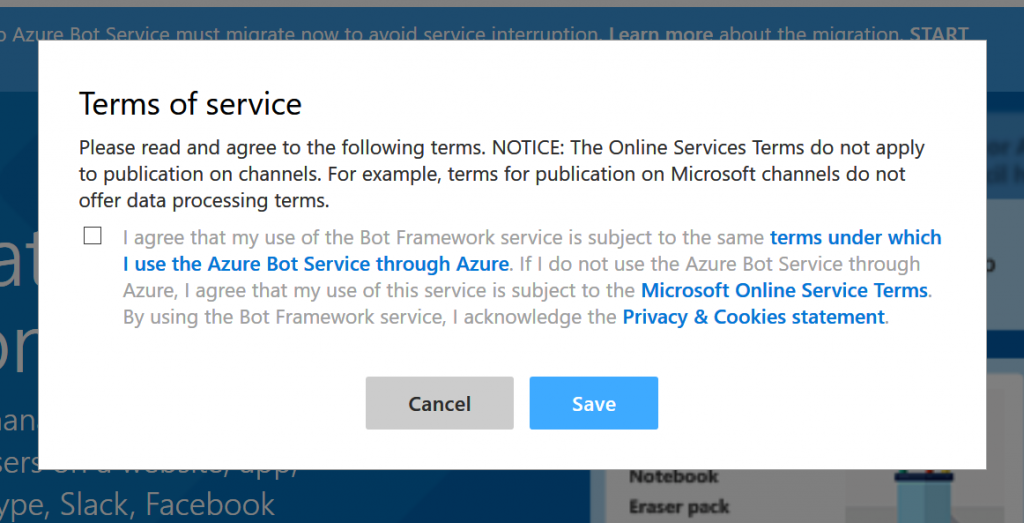
Task: Open the Privacy & Cookies statement link
Action: tap(753, 317)
